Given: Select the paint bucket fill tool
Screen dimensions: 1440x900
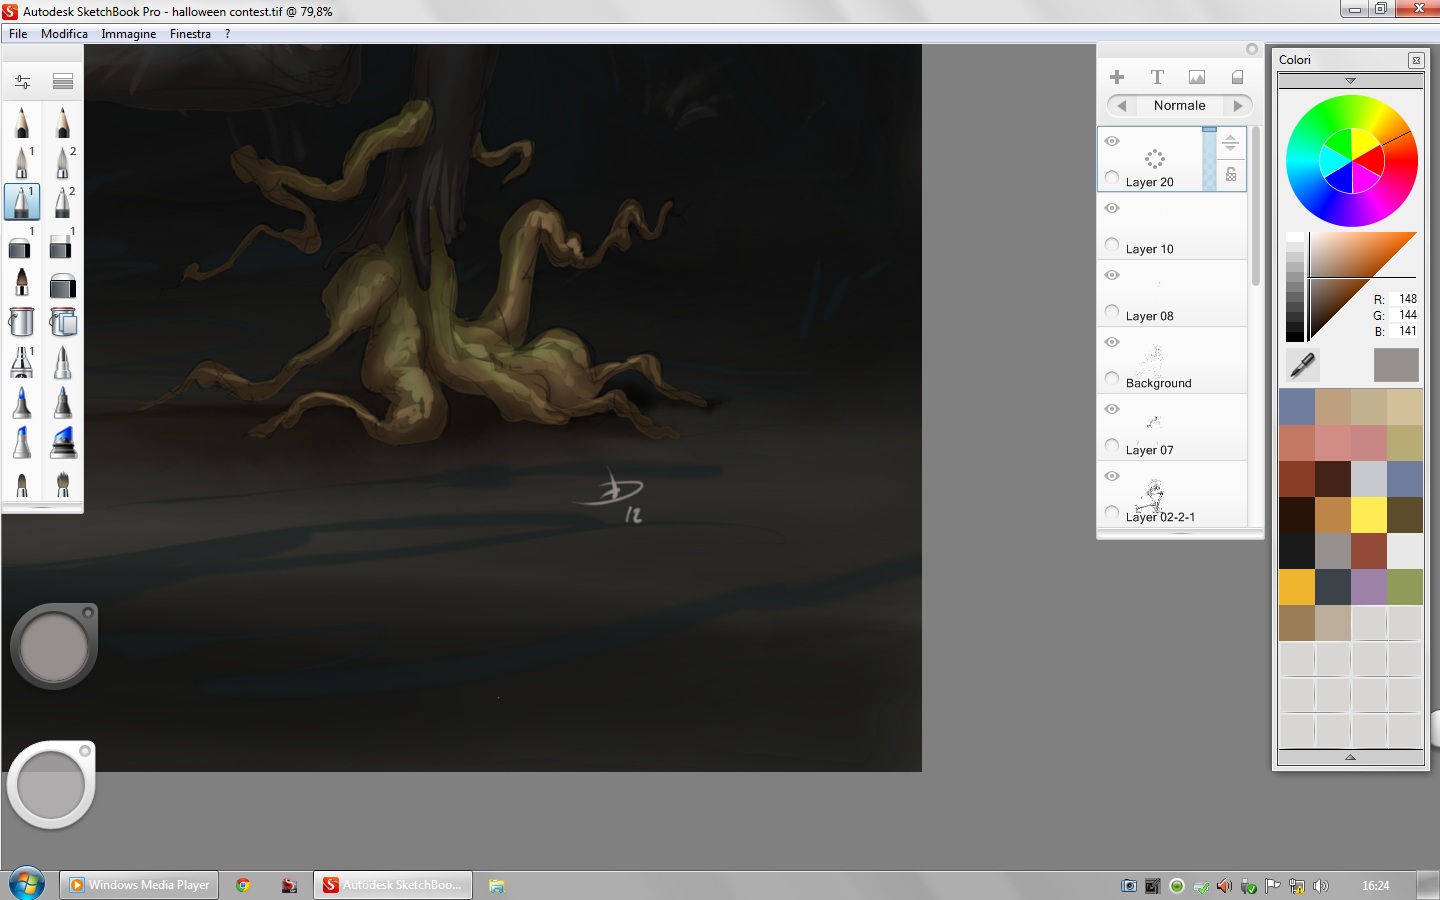Looking at the screenshot, I should tap(22, 321).
